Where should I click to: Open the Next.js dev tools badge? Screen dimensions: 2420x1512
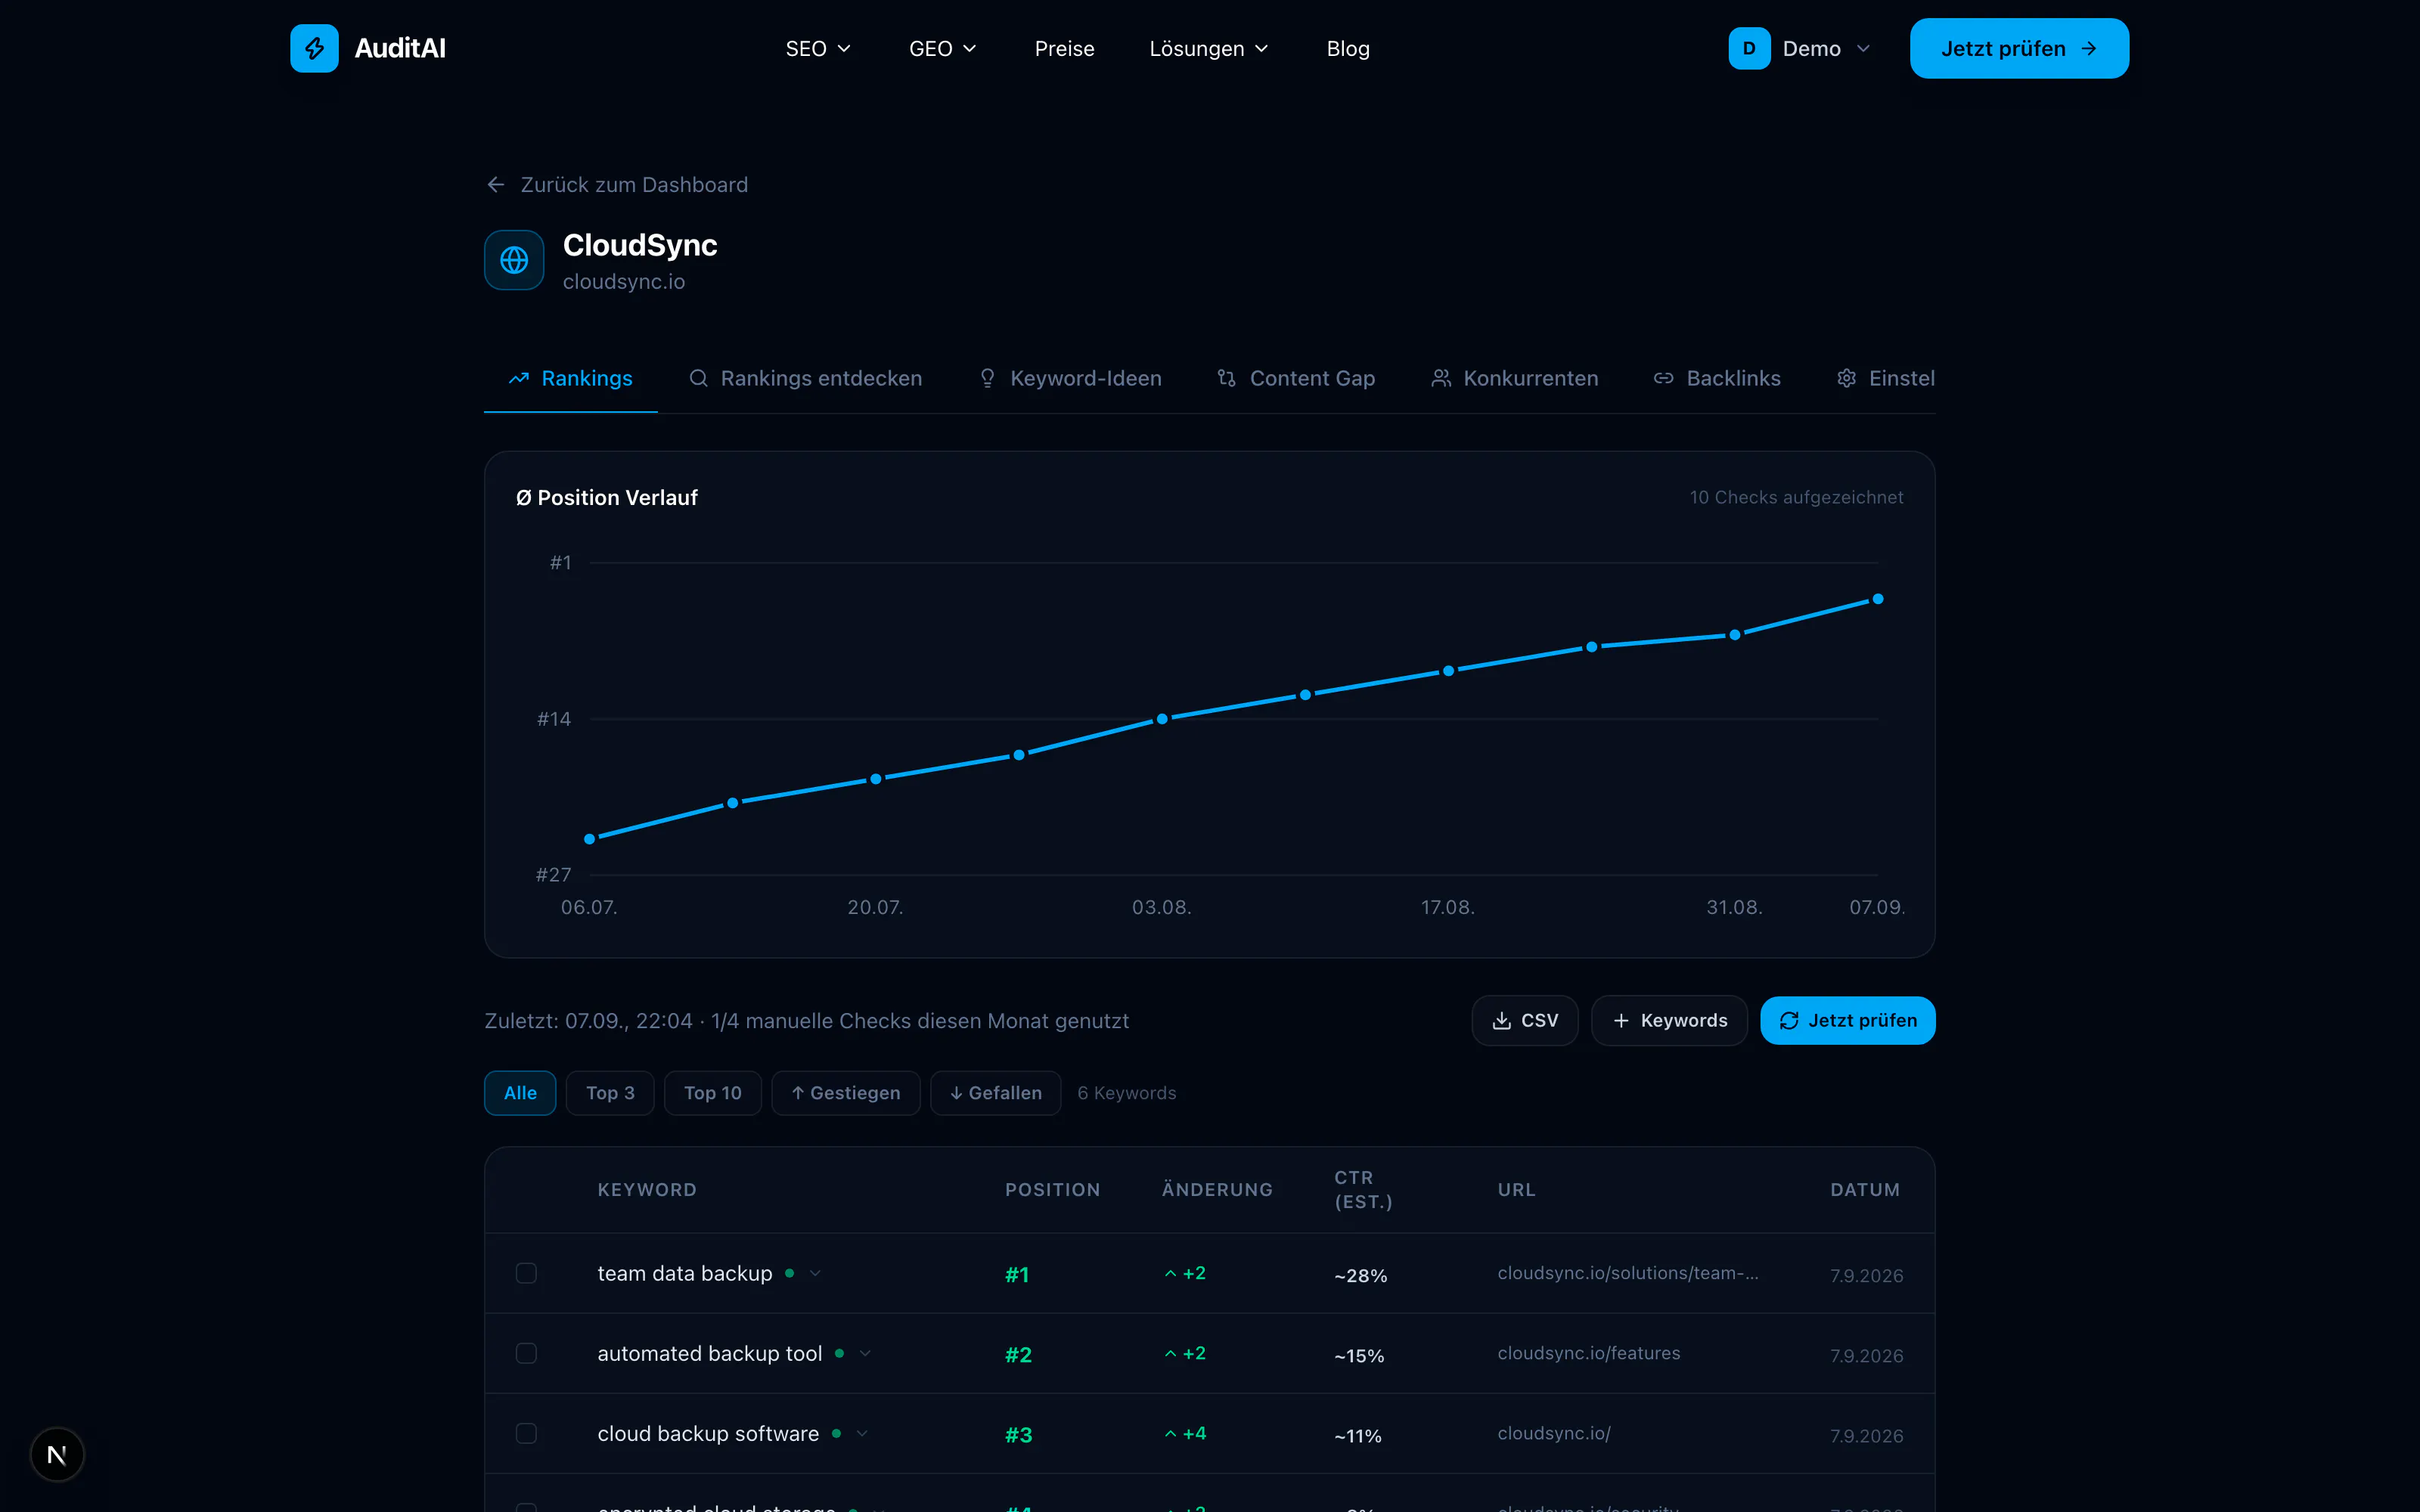pyautogui.click(x=57, y=1454)
